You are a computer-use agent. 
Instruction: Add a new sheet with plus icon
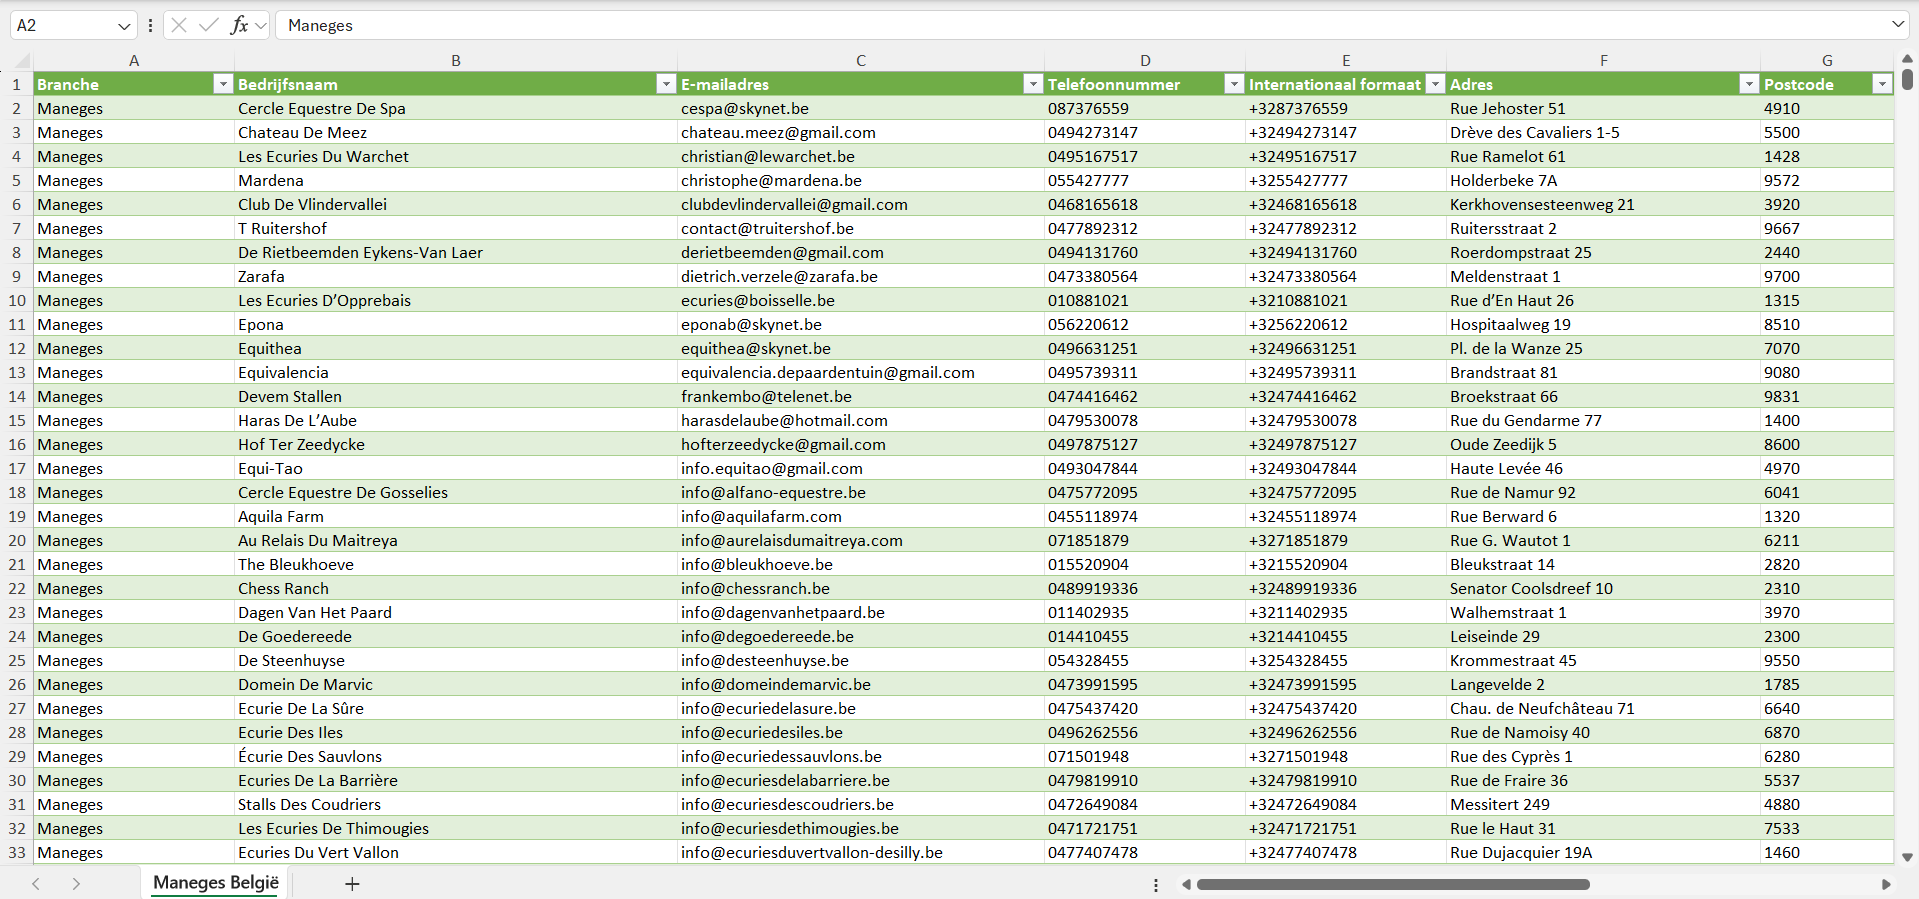click(x=352, y=884)
